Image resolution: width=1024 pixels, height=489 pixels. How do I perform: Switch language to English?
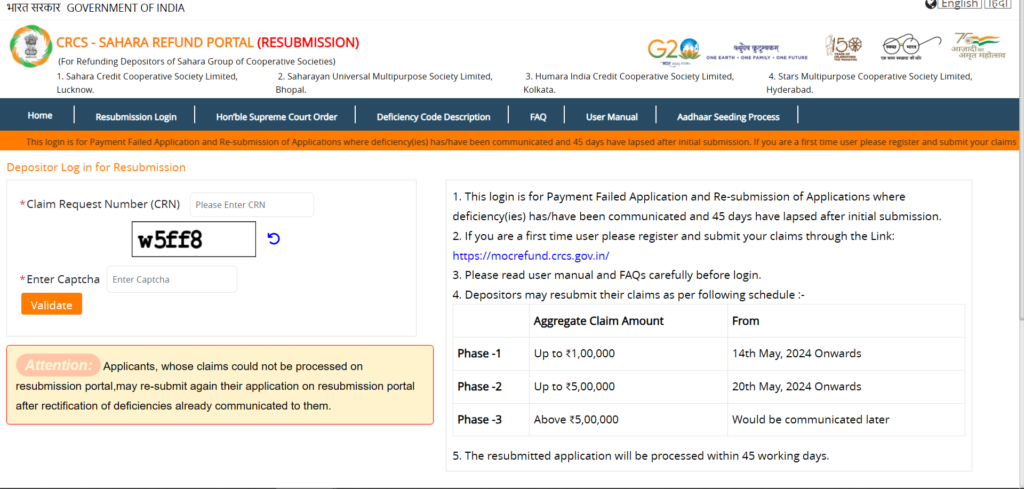[959, 5]
